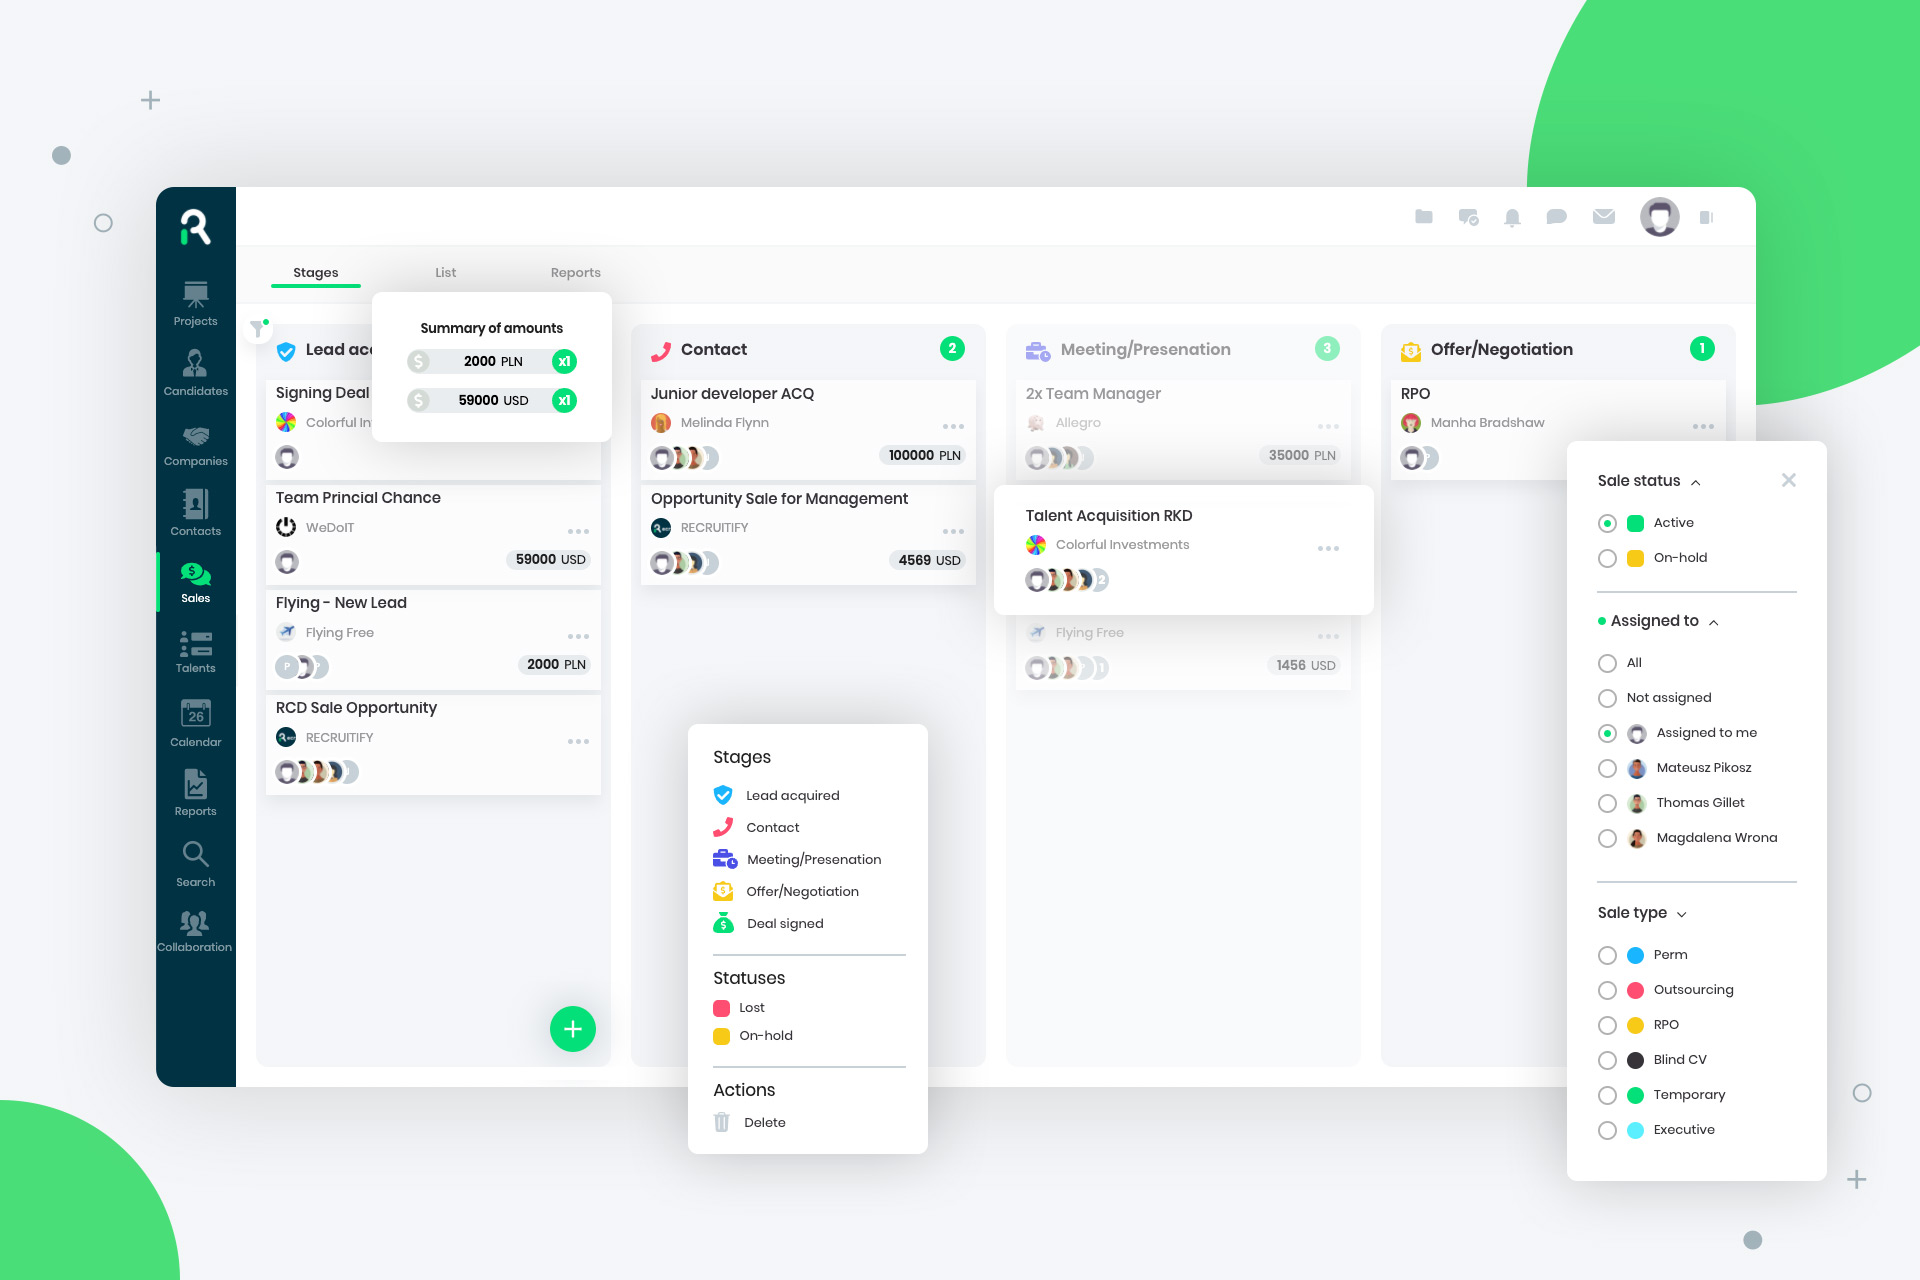Viewport: 1920px width, 1280px height.
Task: Open the mail icon in top bar
Action: pos(1603,217)
